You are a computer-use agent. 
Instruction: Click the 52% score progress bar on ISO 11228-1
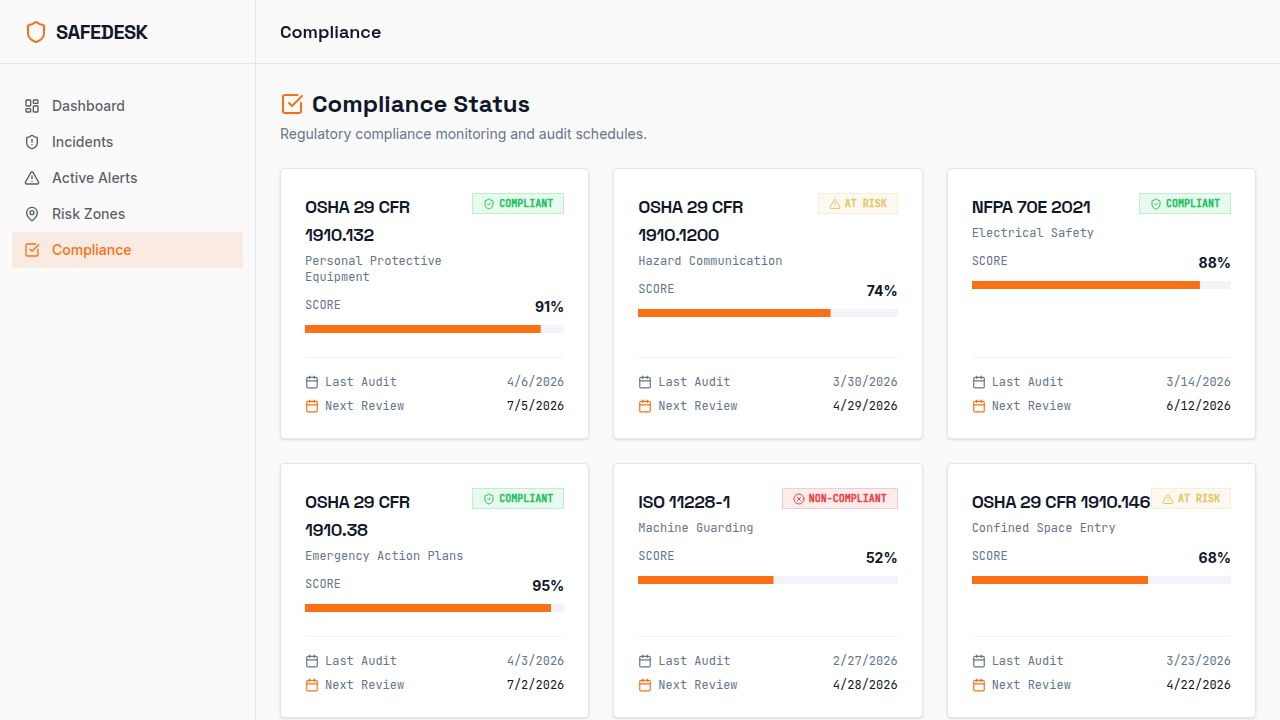(767, 580)
